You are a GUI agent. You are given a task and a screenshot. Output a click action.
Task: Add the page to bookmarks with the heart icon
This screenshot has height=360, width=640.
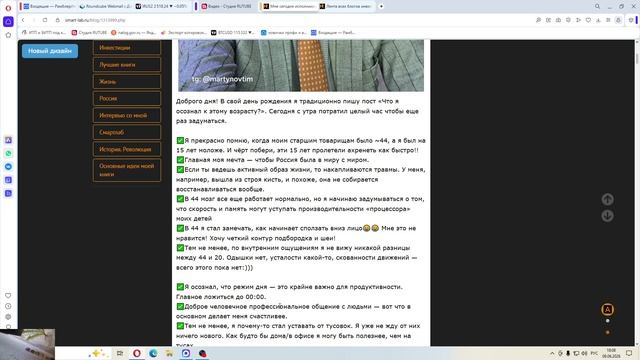[588, 20]
